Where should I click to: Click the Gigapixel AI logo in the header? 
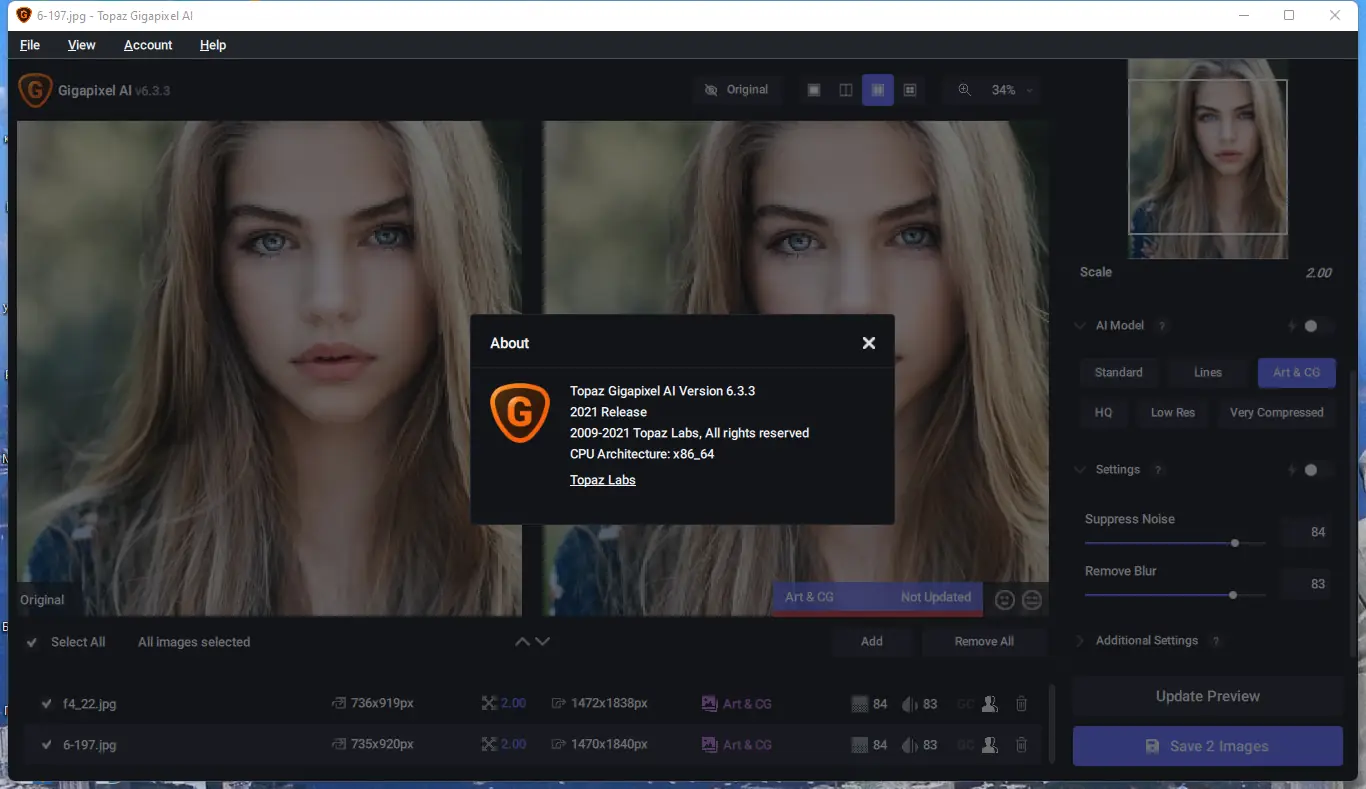35,90
